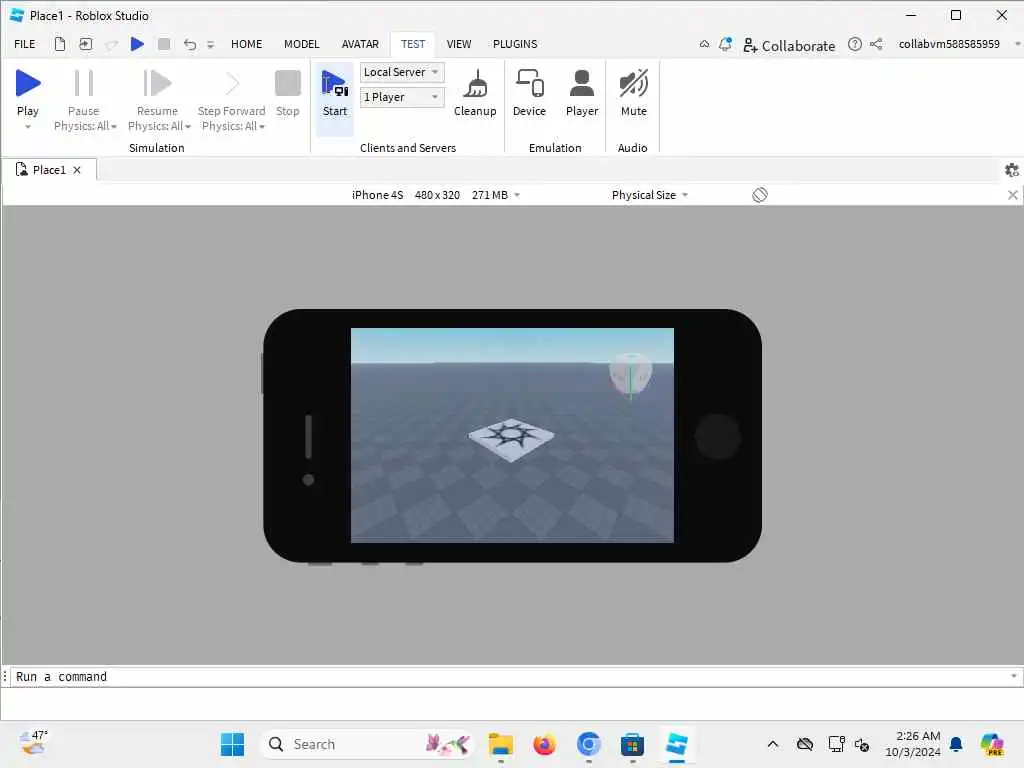The image size is (1024, 768).
Task: Open File Explorer from the taskbar
Action: [x=501, y=744]
